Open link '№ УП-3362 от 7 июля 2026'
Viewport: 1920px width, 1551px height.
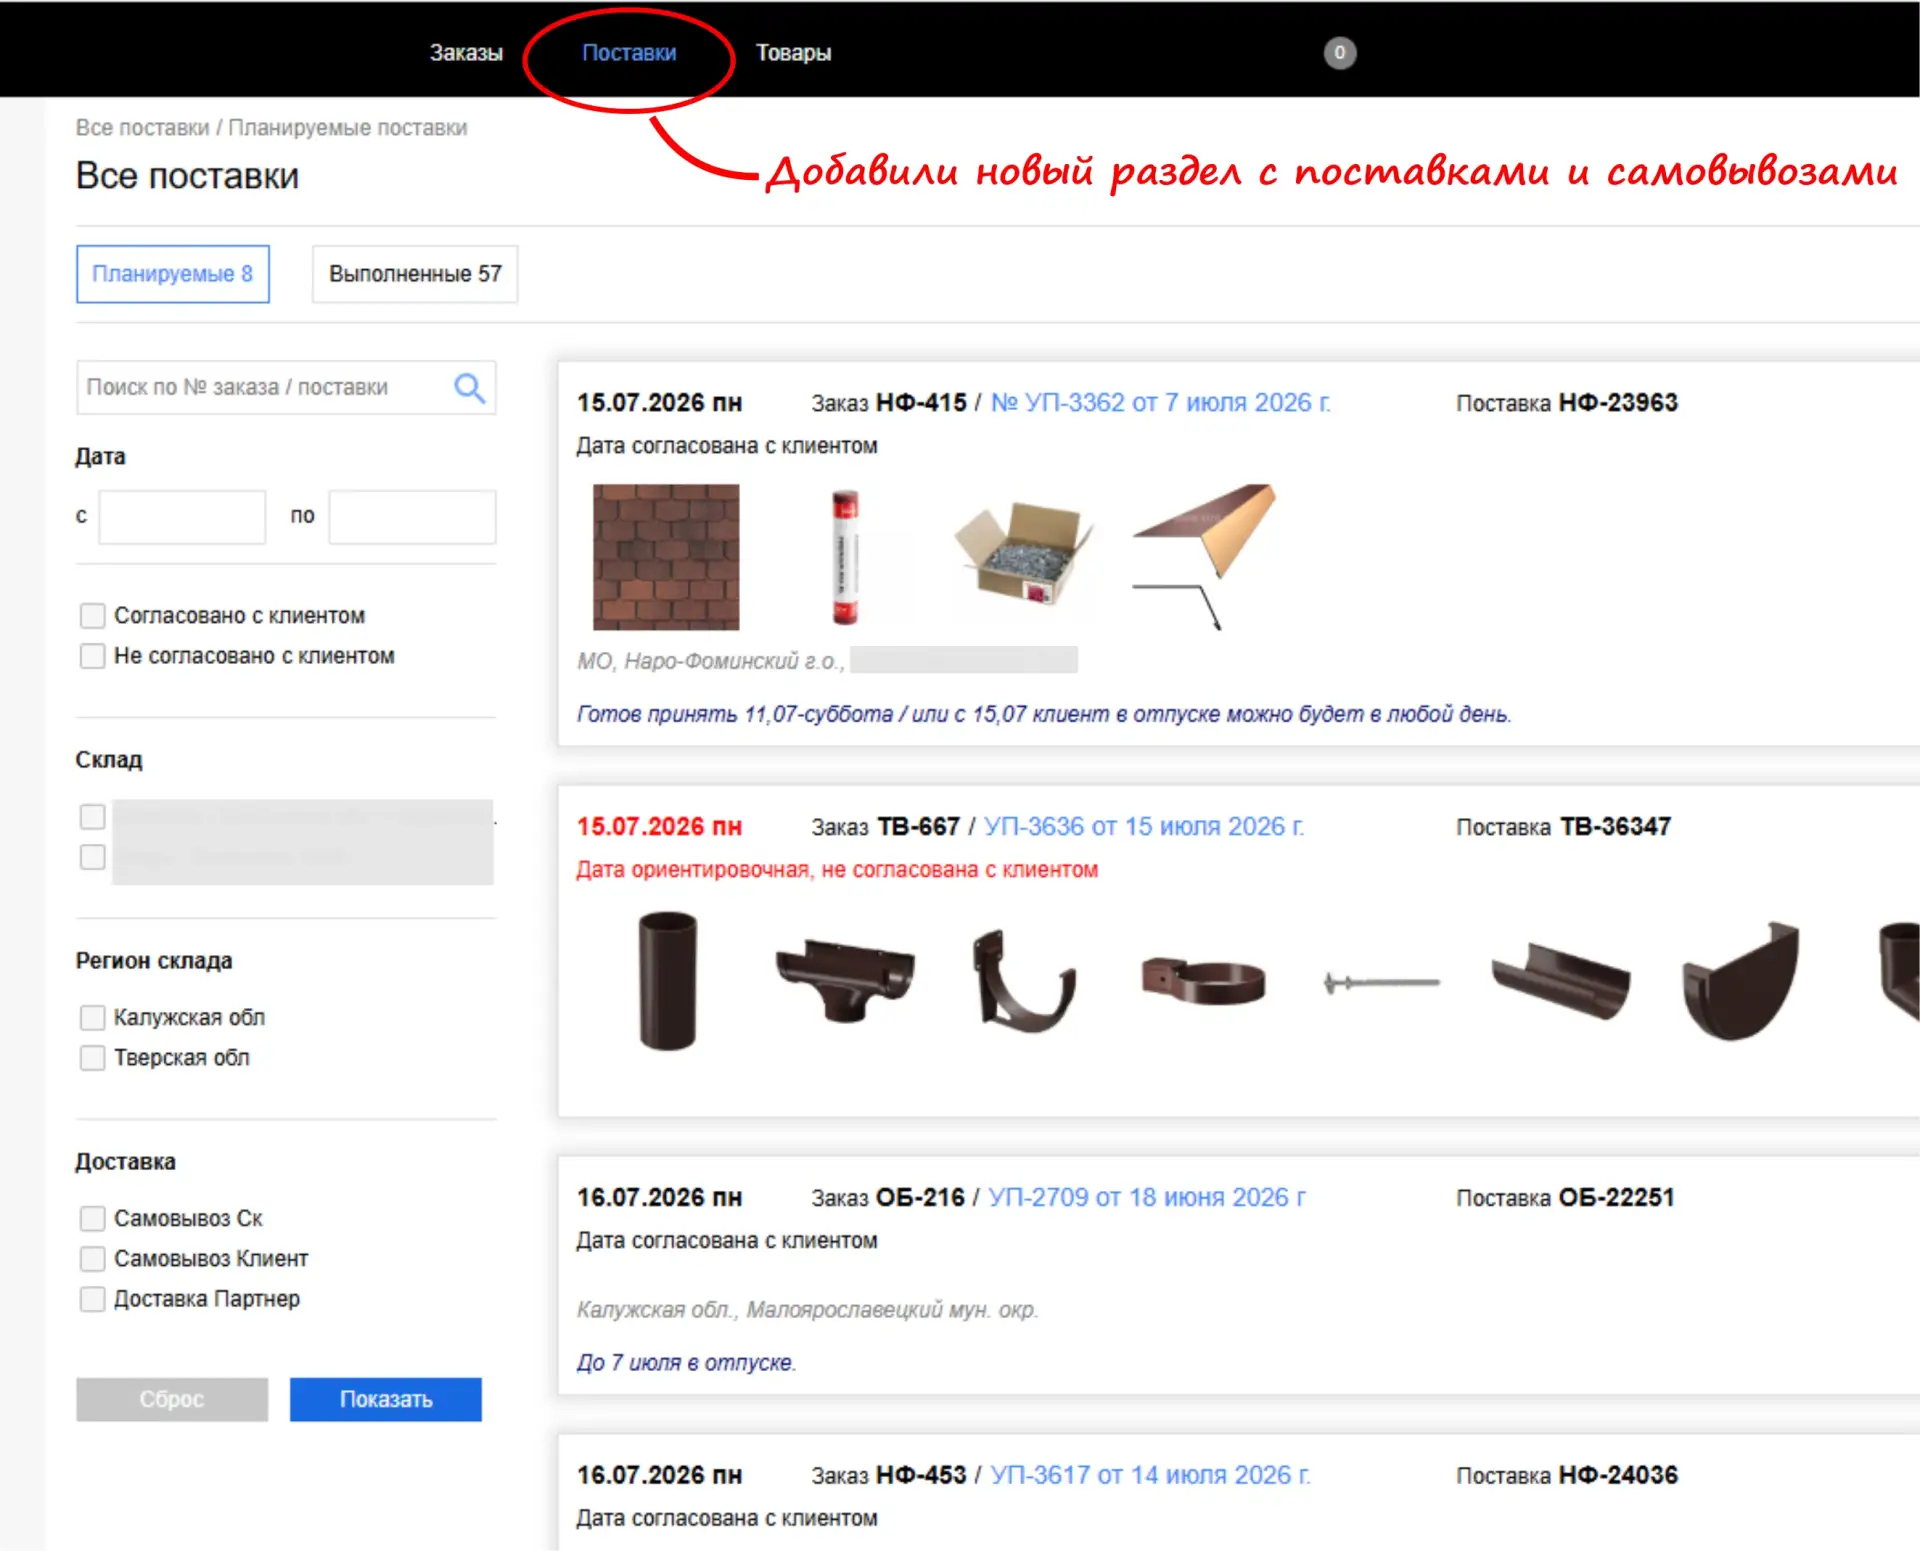(1160, 403)
